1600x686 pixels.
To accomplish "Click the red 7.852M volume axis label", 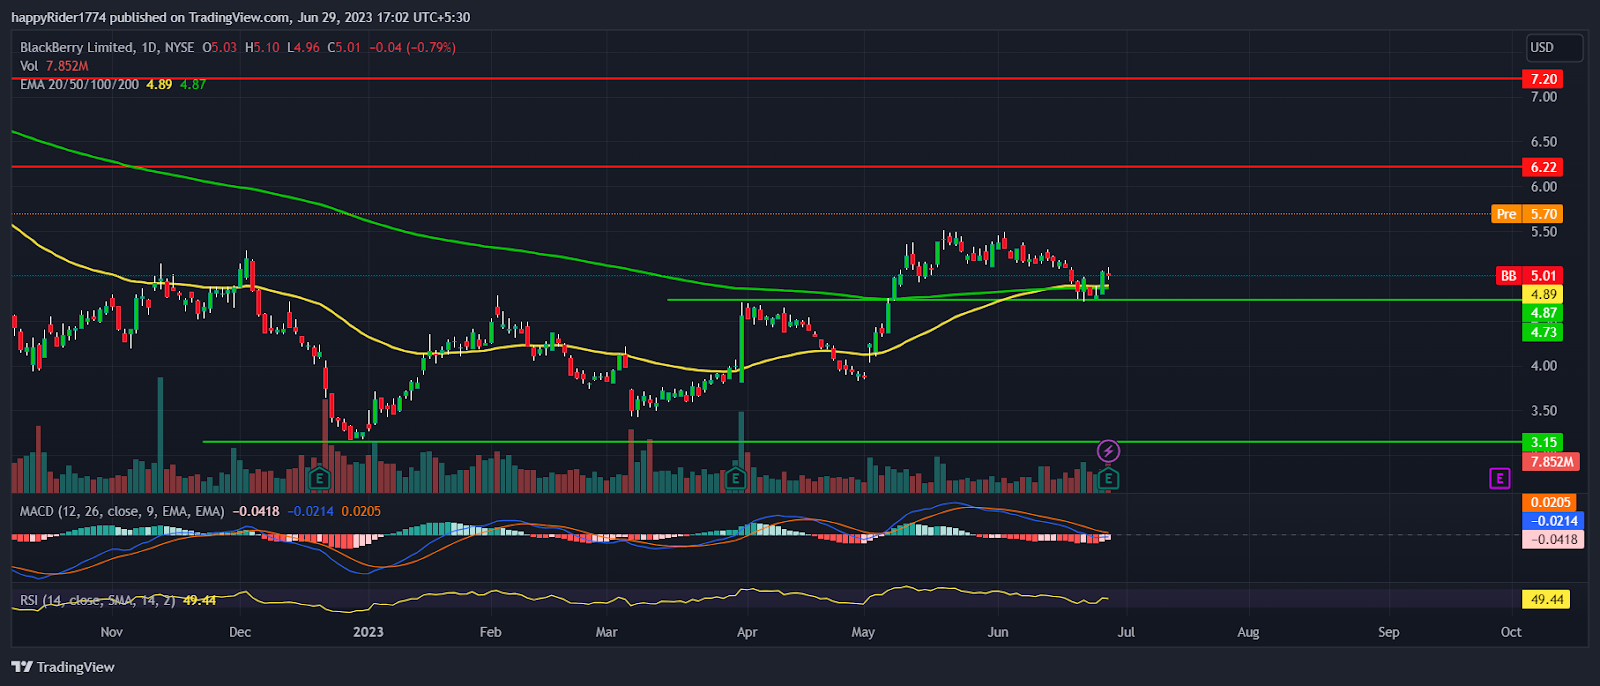I will coord(1551,461).
